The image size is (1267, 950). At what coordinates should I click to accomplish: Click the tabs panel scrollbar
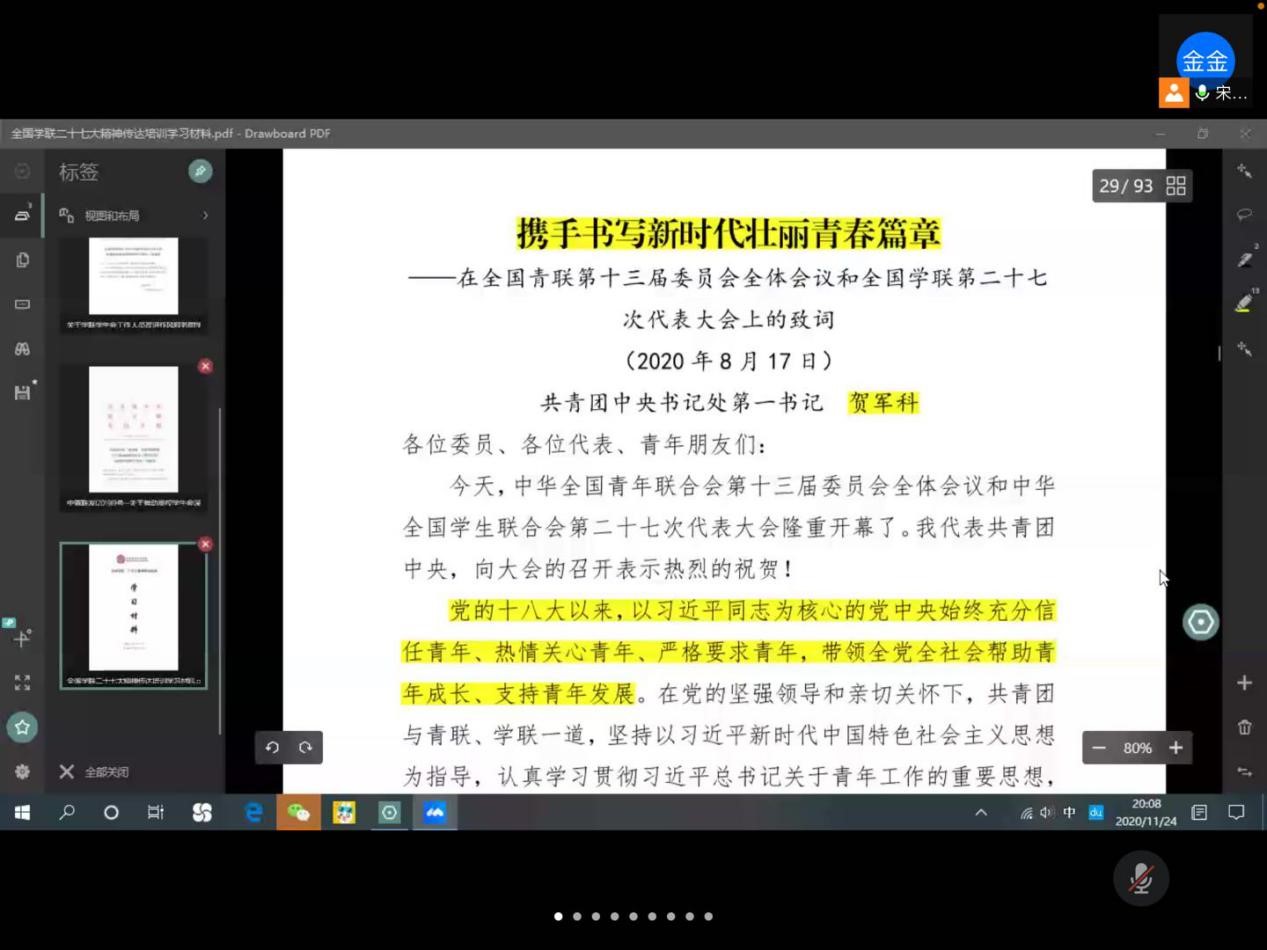[220, 570]
